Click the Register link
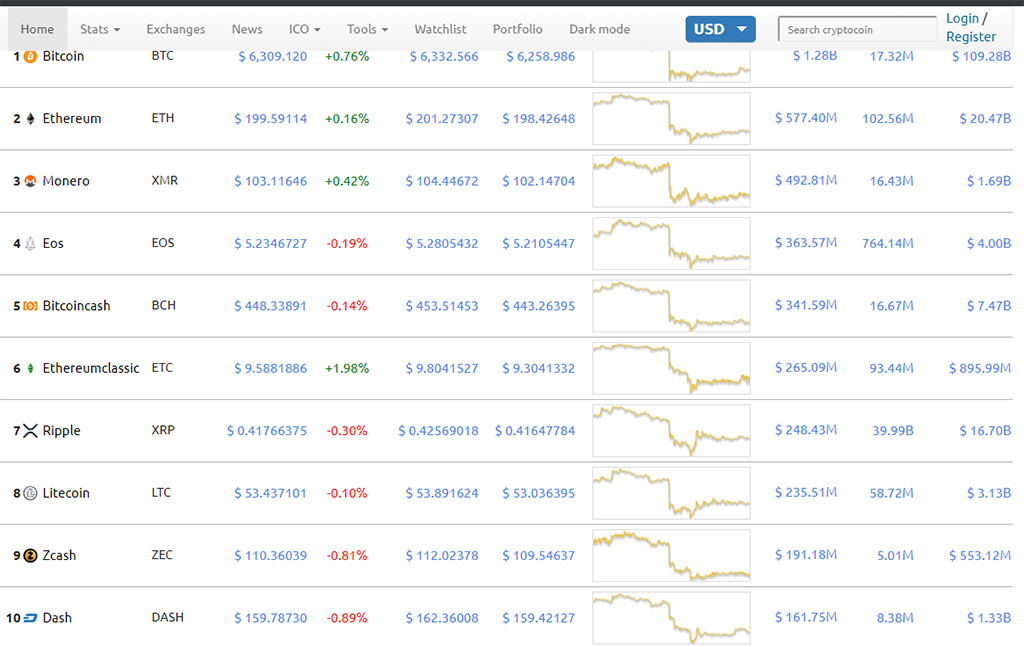This screenshot has height=647, width=1024. 971,37
